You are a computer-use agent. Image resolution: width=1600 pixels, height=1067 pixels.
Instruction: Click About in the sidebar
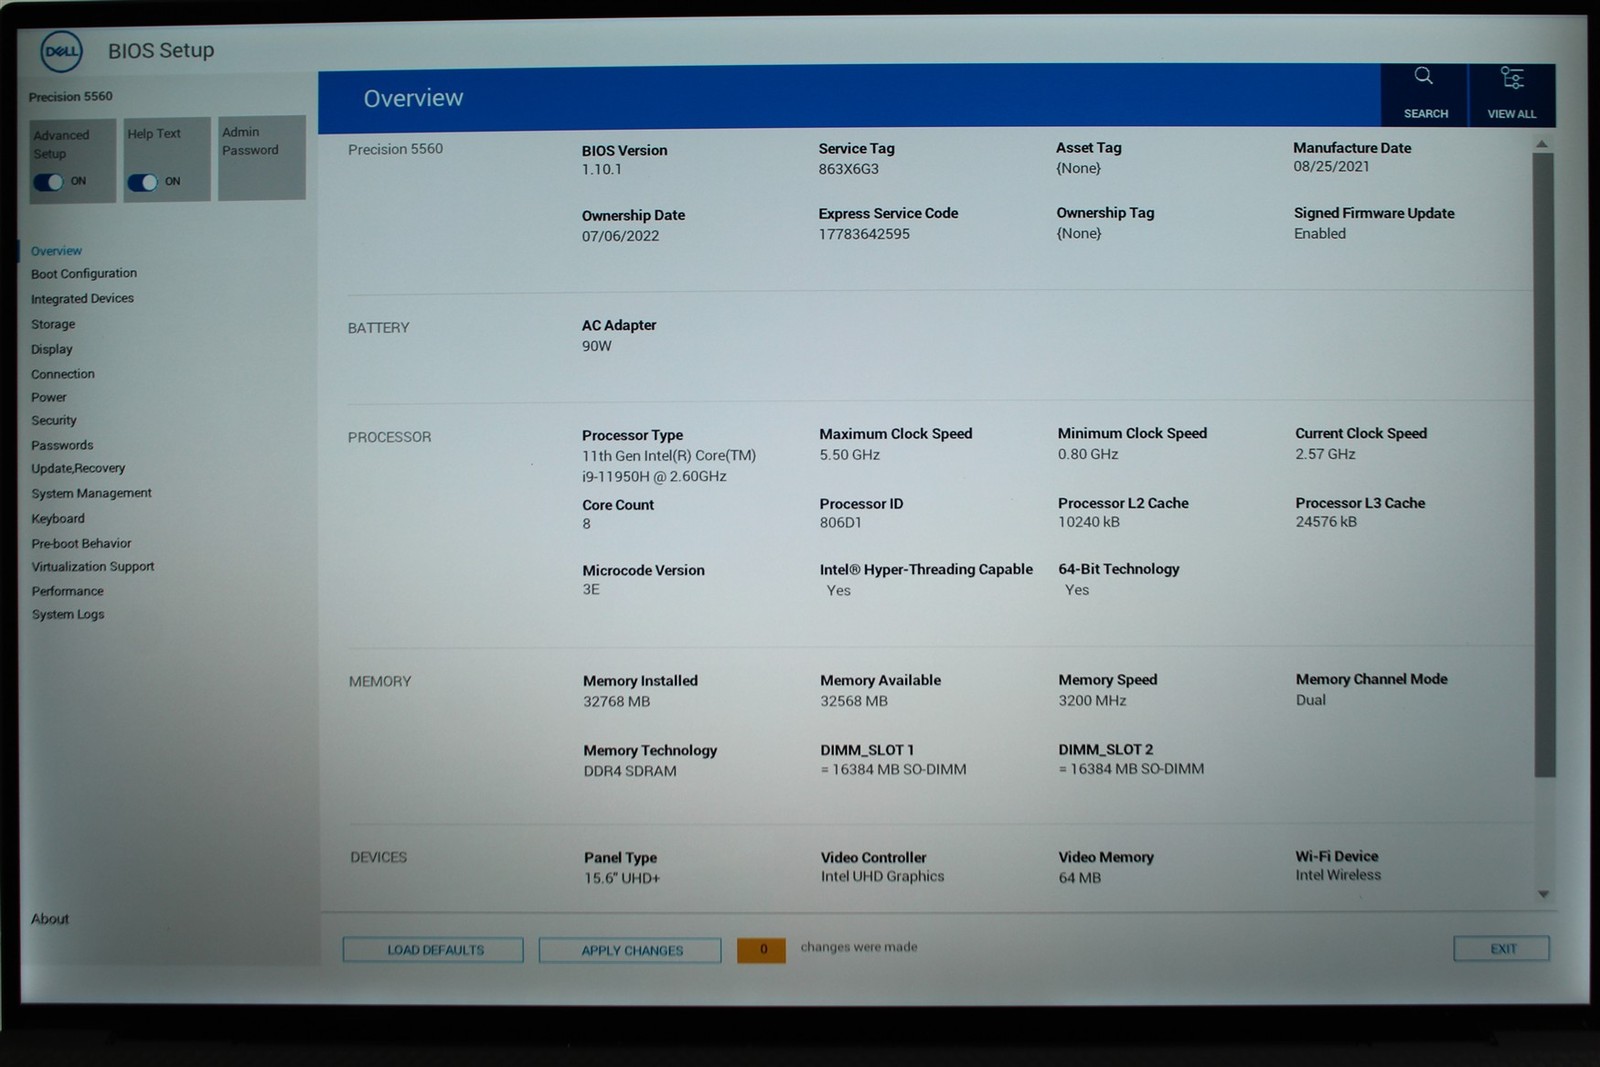[x=50, y=919]
